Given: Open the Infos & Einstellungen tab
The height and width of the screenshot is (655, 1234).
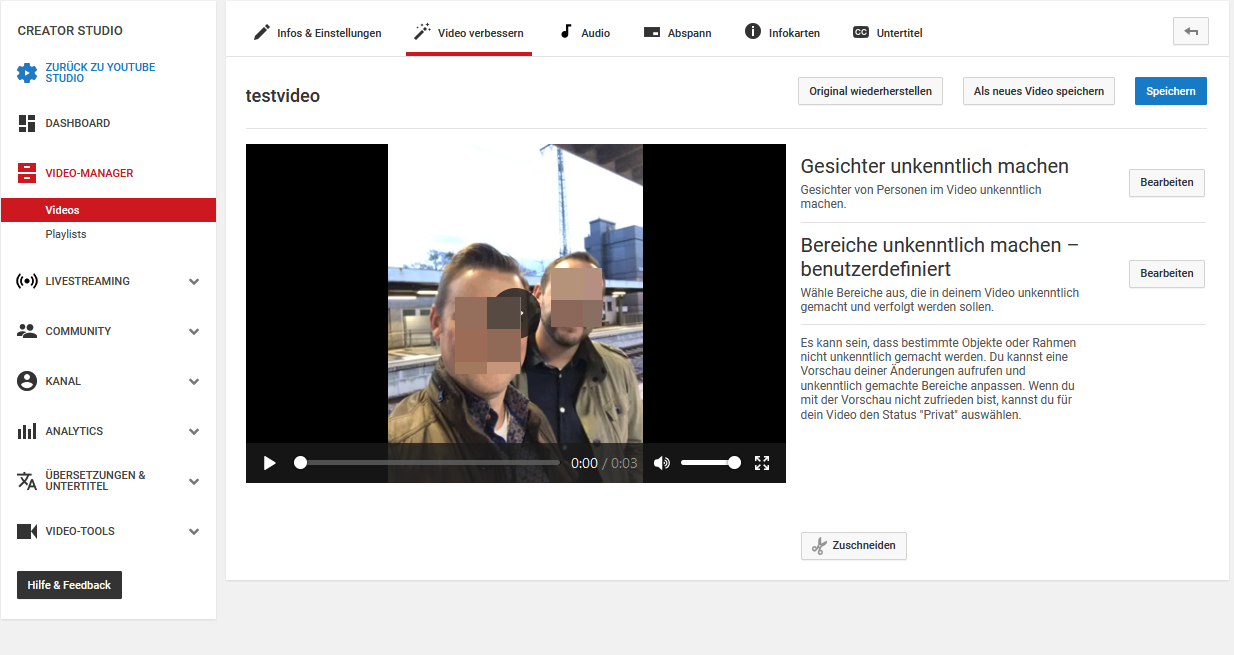Looking at the screenshot, I should coord(318,33).
